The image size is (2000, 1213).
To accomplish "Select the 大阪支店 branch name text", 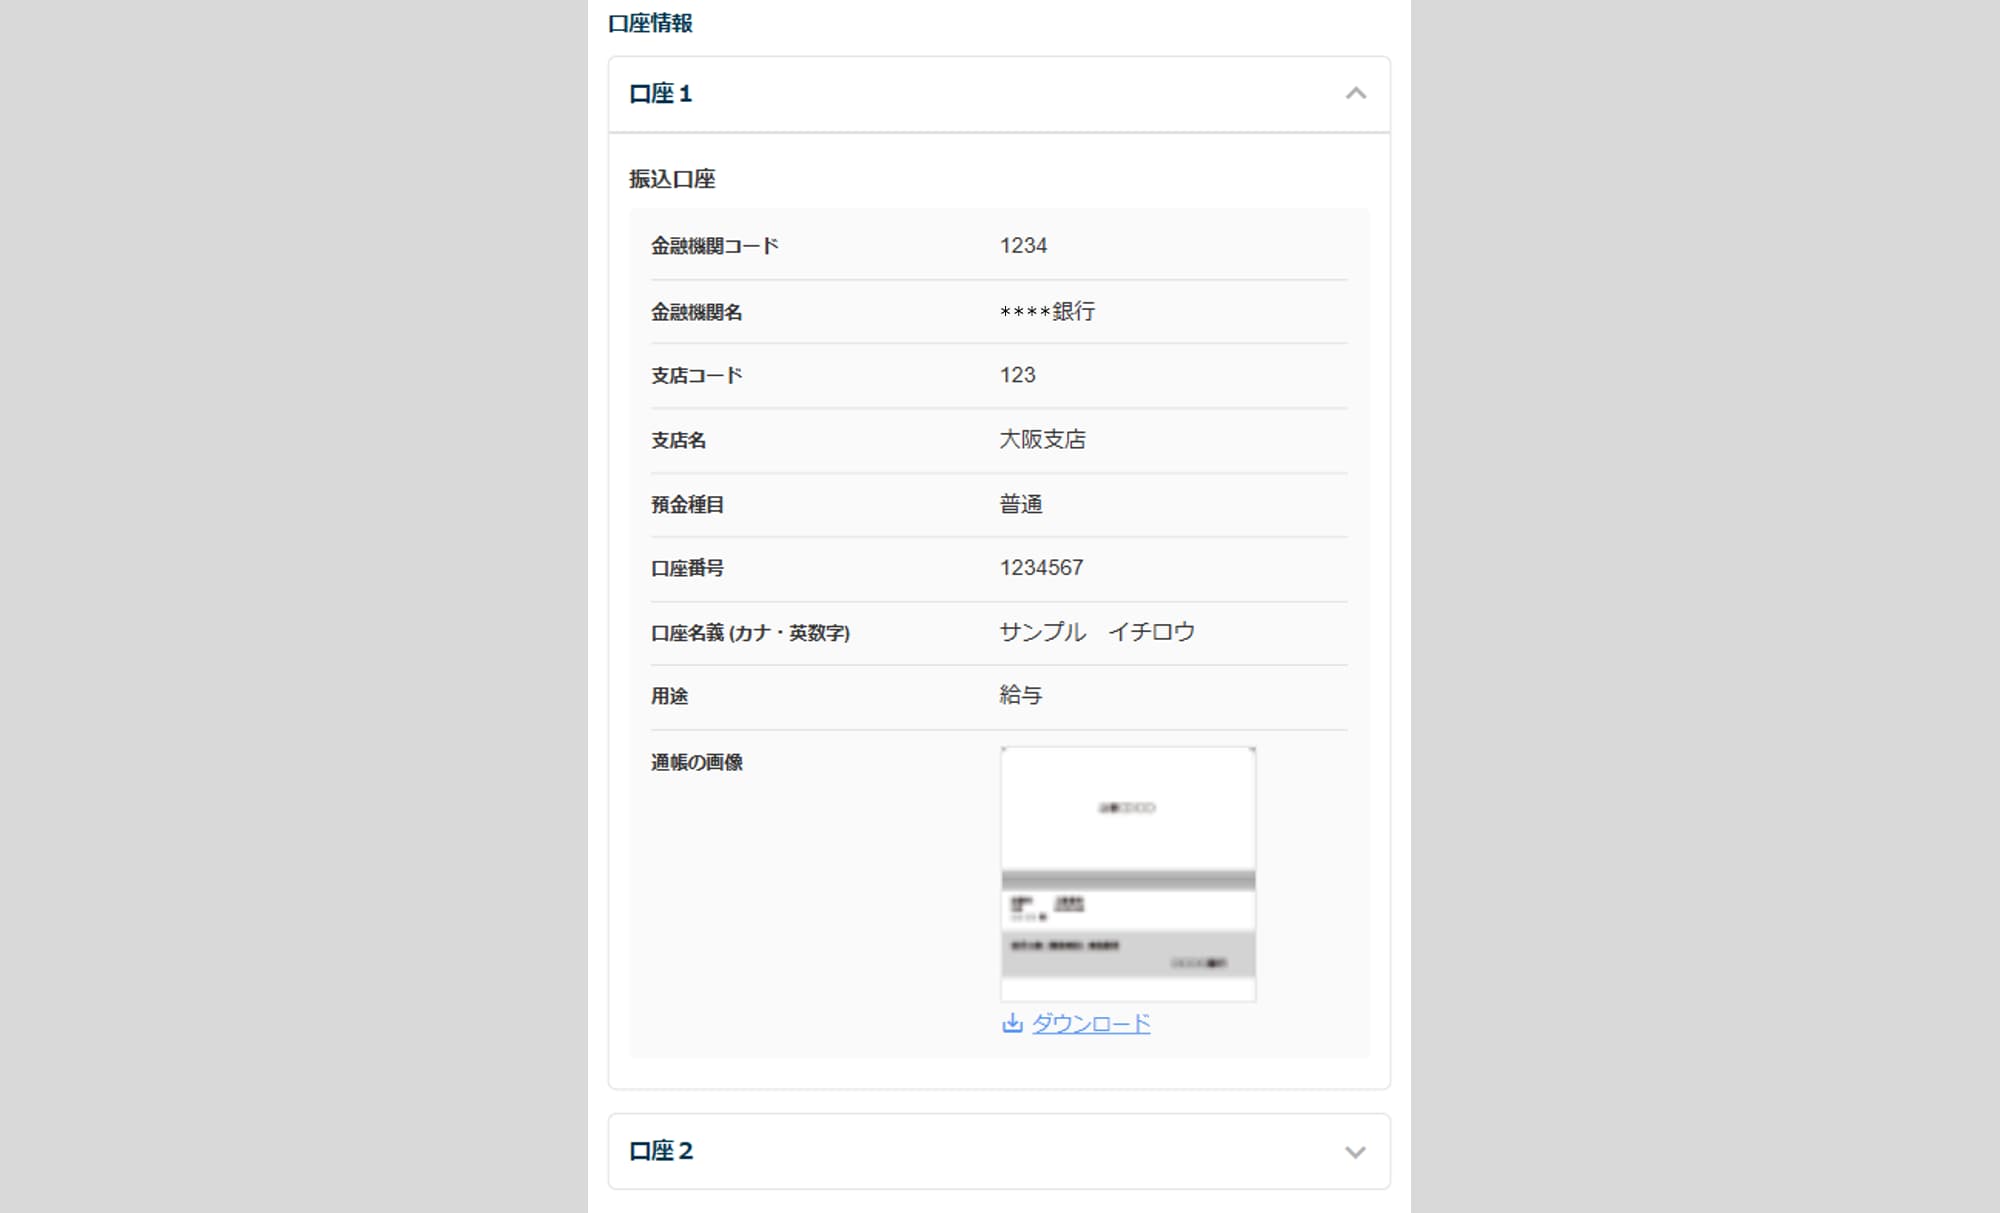I will (x=1042, y=440).
